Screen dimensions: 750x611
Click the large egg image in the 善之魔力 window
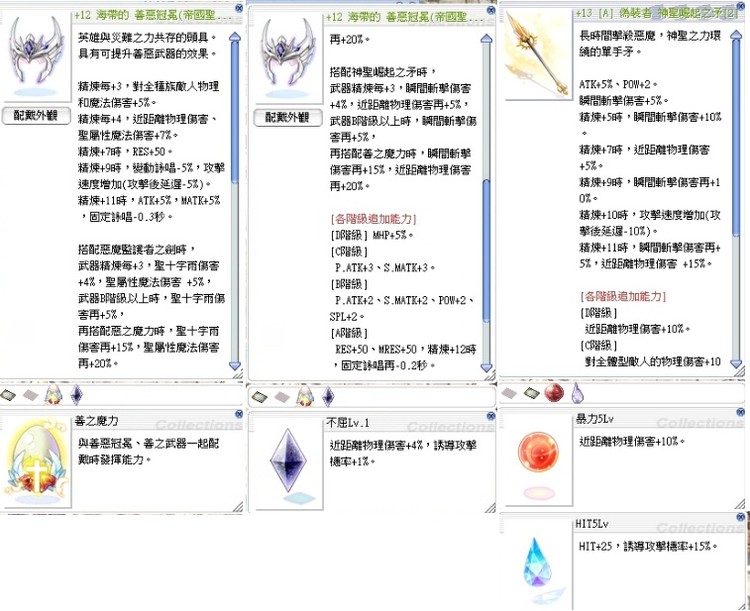(x=36, y=462)
